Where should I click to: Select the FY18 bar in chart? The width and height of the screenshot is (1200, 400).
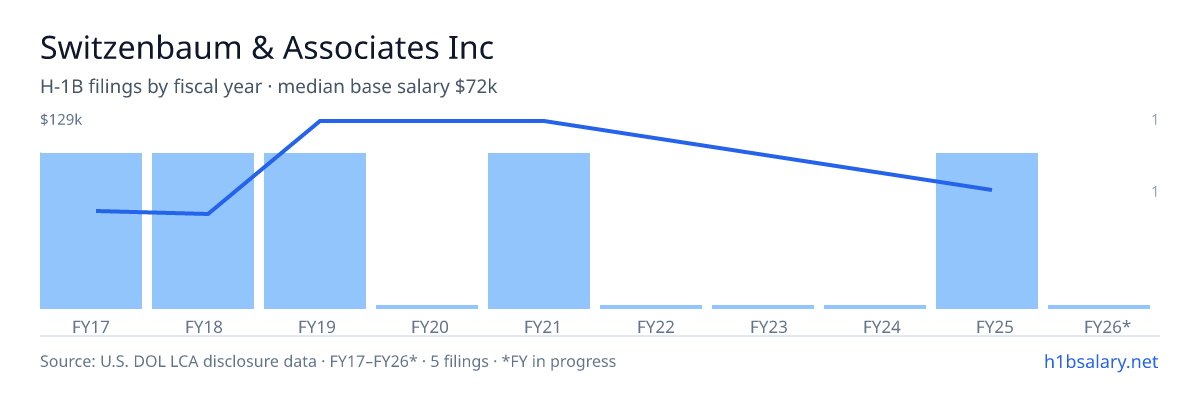pos(203,231)
